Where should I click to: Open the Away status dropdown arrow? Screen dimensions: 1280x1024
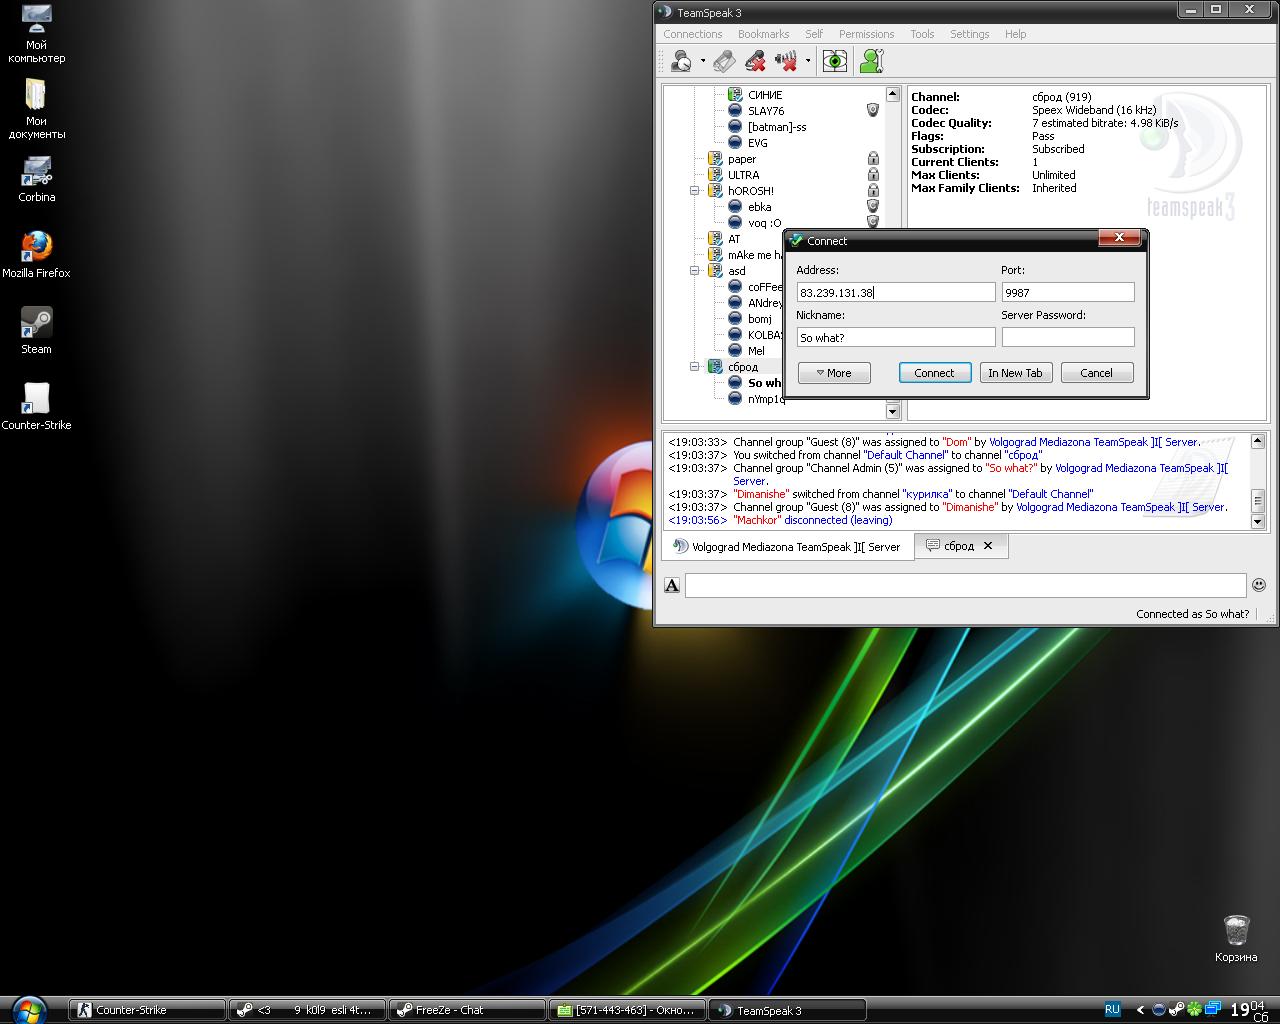(703, 62)
